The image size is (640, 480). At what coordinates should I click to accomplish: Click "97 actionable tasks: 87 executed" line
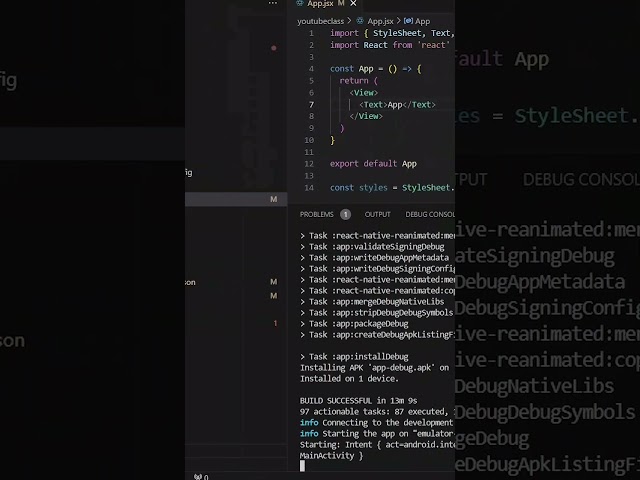pos(378,412)
